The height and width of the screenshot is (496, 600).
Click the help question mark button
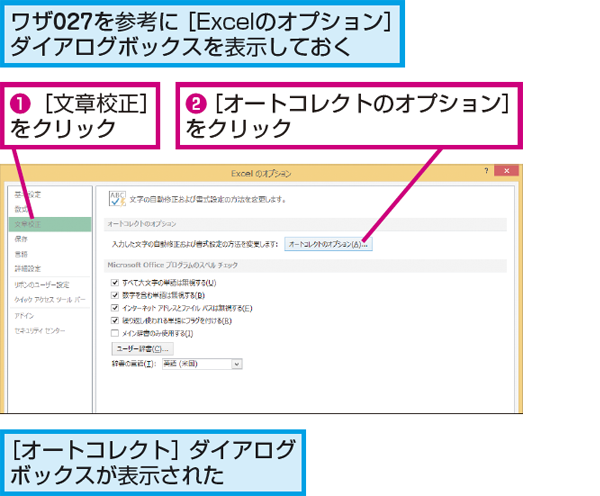(486, 171)
